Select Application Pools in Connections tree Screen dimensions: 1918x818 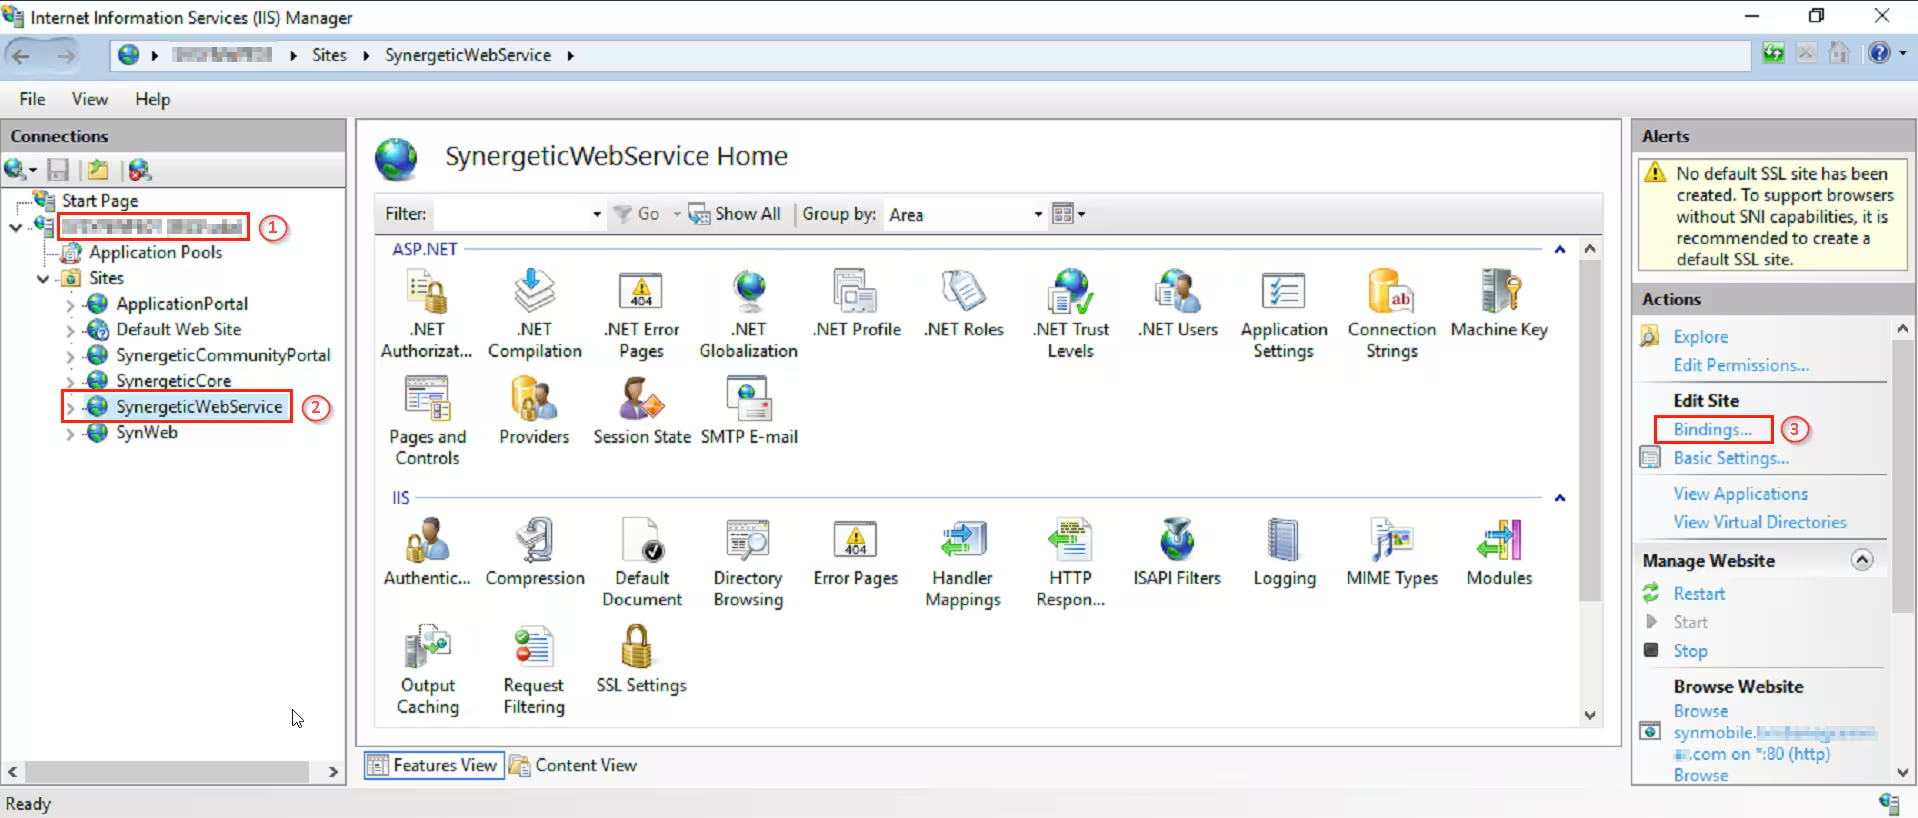pyautogui.click(x=155, y=253)
